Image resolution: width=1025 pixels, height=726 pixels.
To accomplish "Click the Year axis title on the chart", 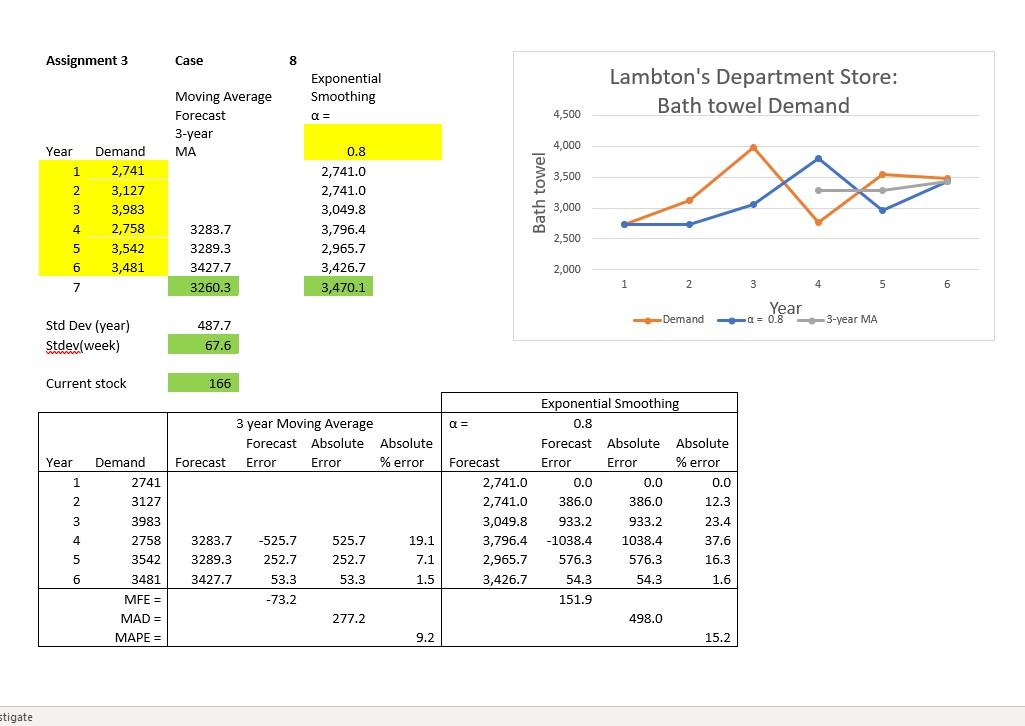I will point(785,308).
